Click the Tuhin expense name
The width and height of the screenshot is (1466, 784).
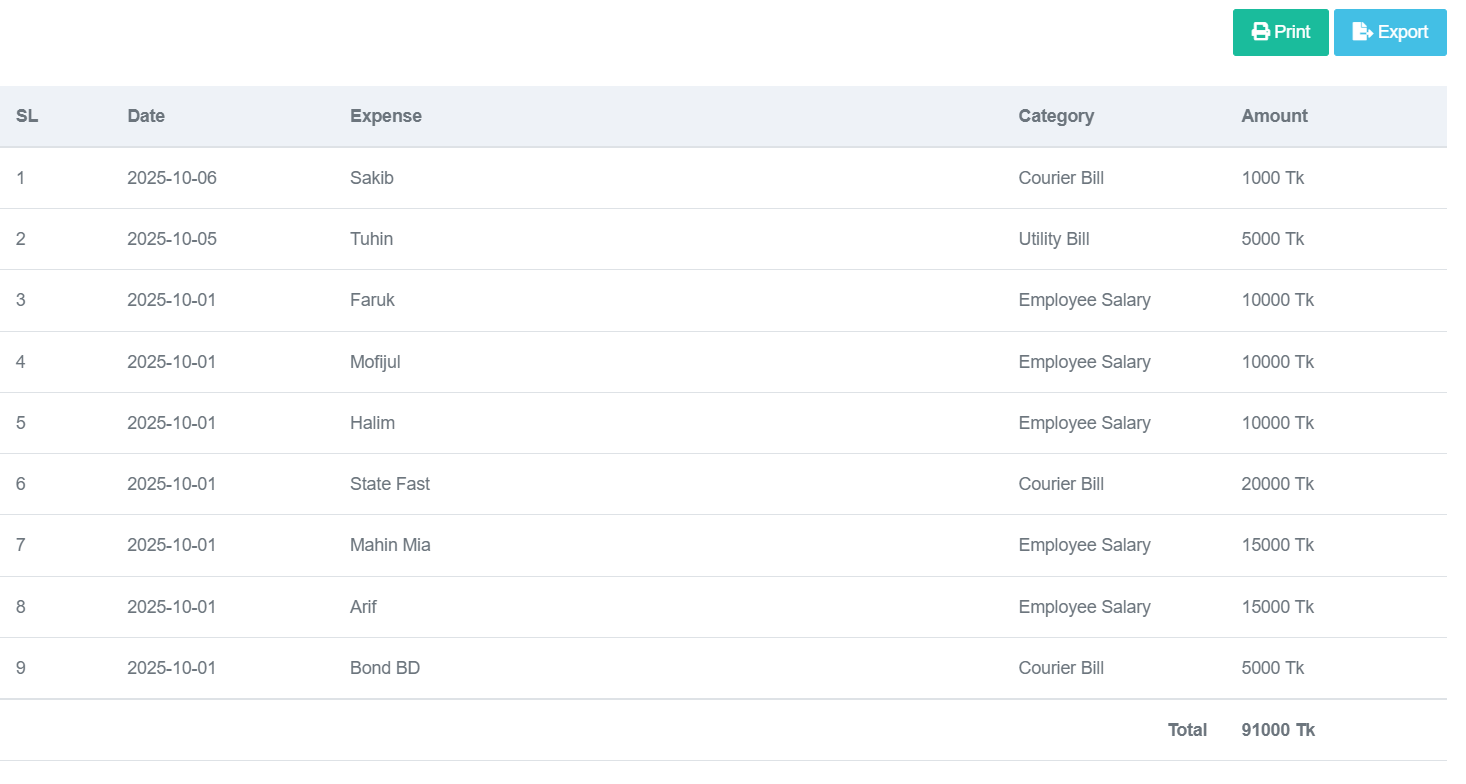[x=371, y=239]
